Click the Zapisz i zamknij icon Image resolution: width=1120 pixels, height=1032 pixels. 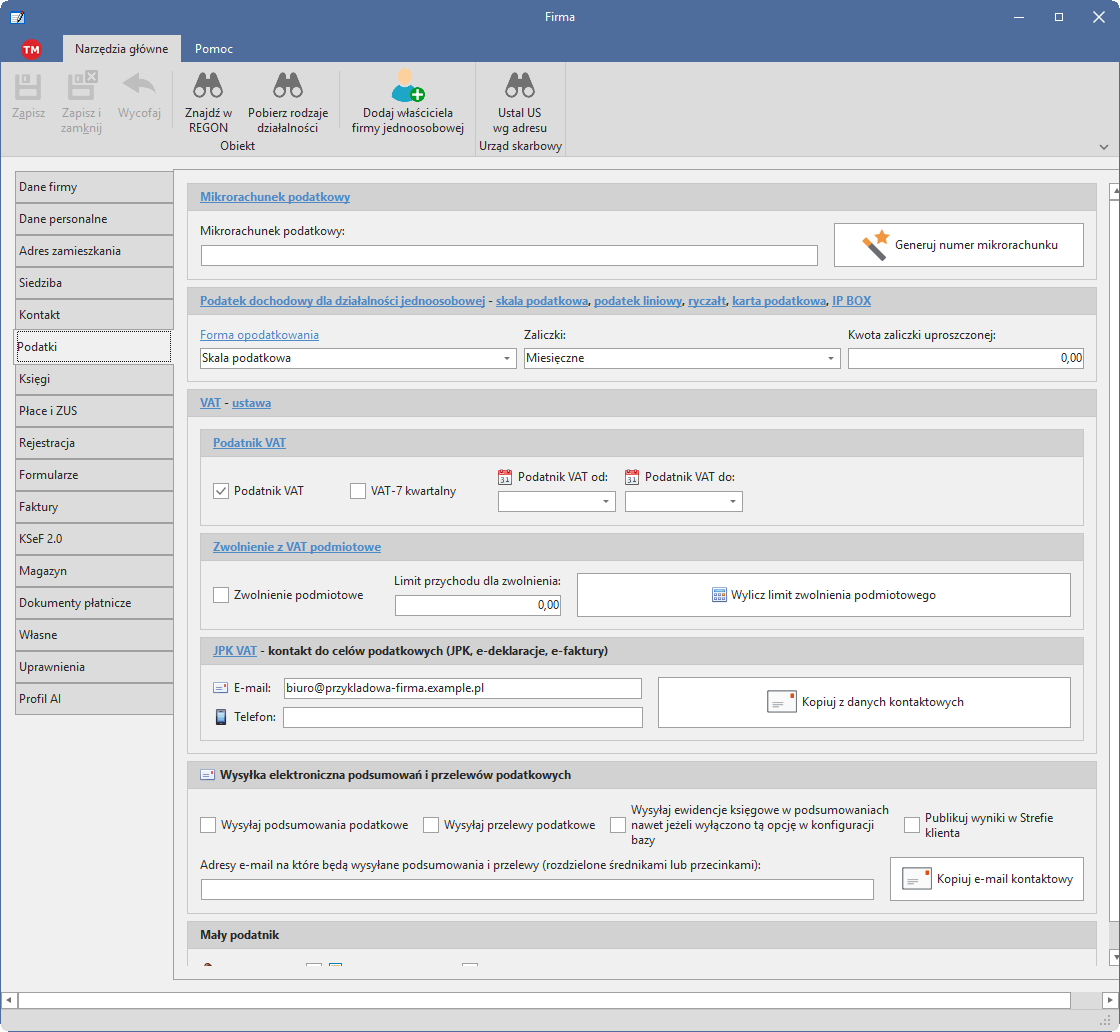coord(81,85)
